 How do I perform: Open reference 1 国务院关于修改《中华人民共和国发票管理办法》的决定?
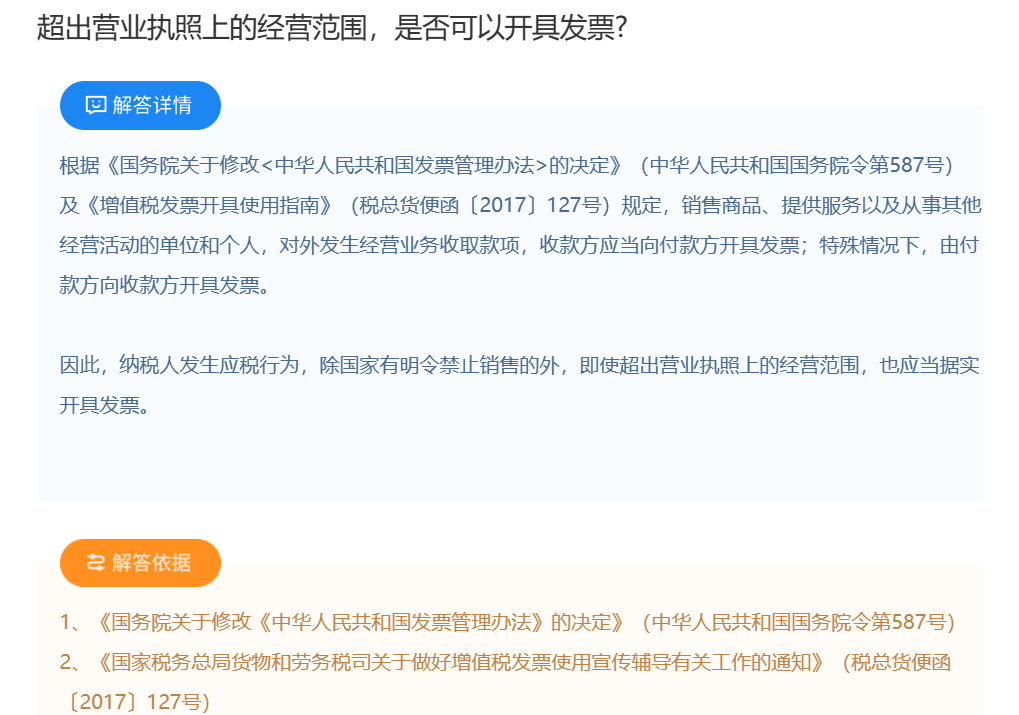click(x=508, y=622)
